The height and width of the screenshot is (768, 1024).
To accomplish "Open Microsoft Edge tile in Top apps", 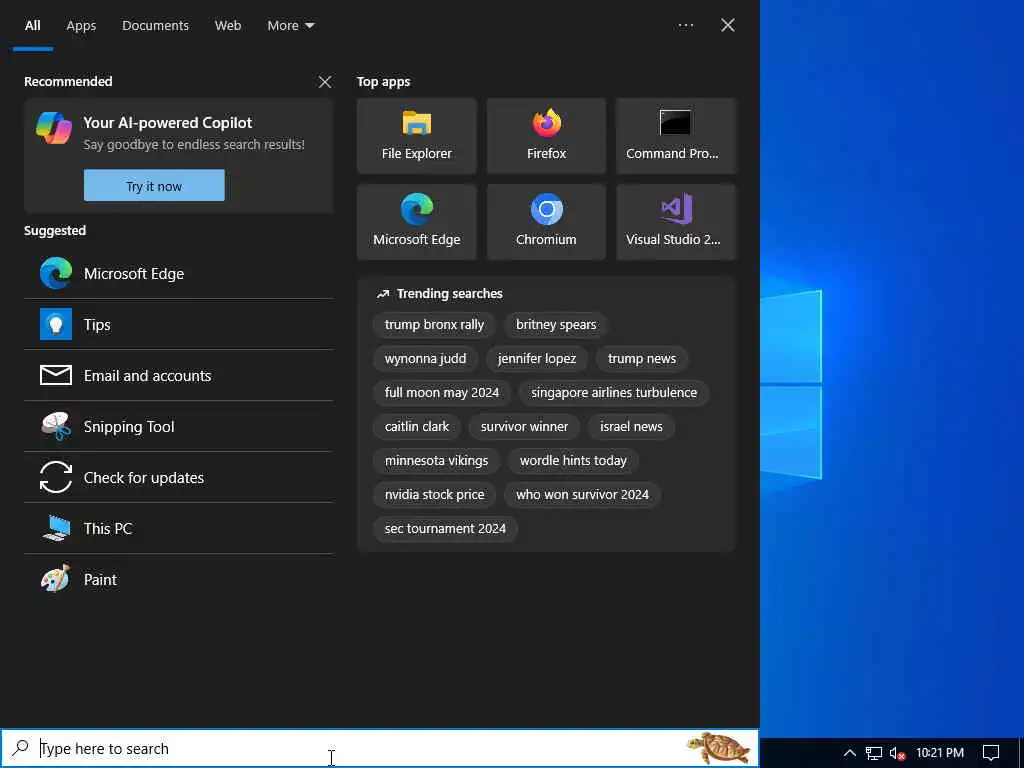I will (x=417, y=222).
